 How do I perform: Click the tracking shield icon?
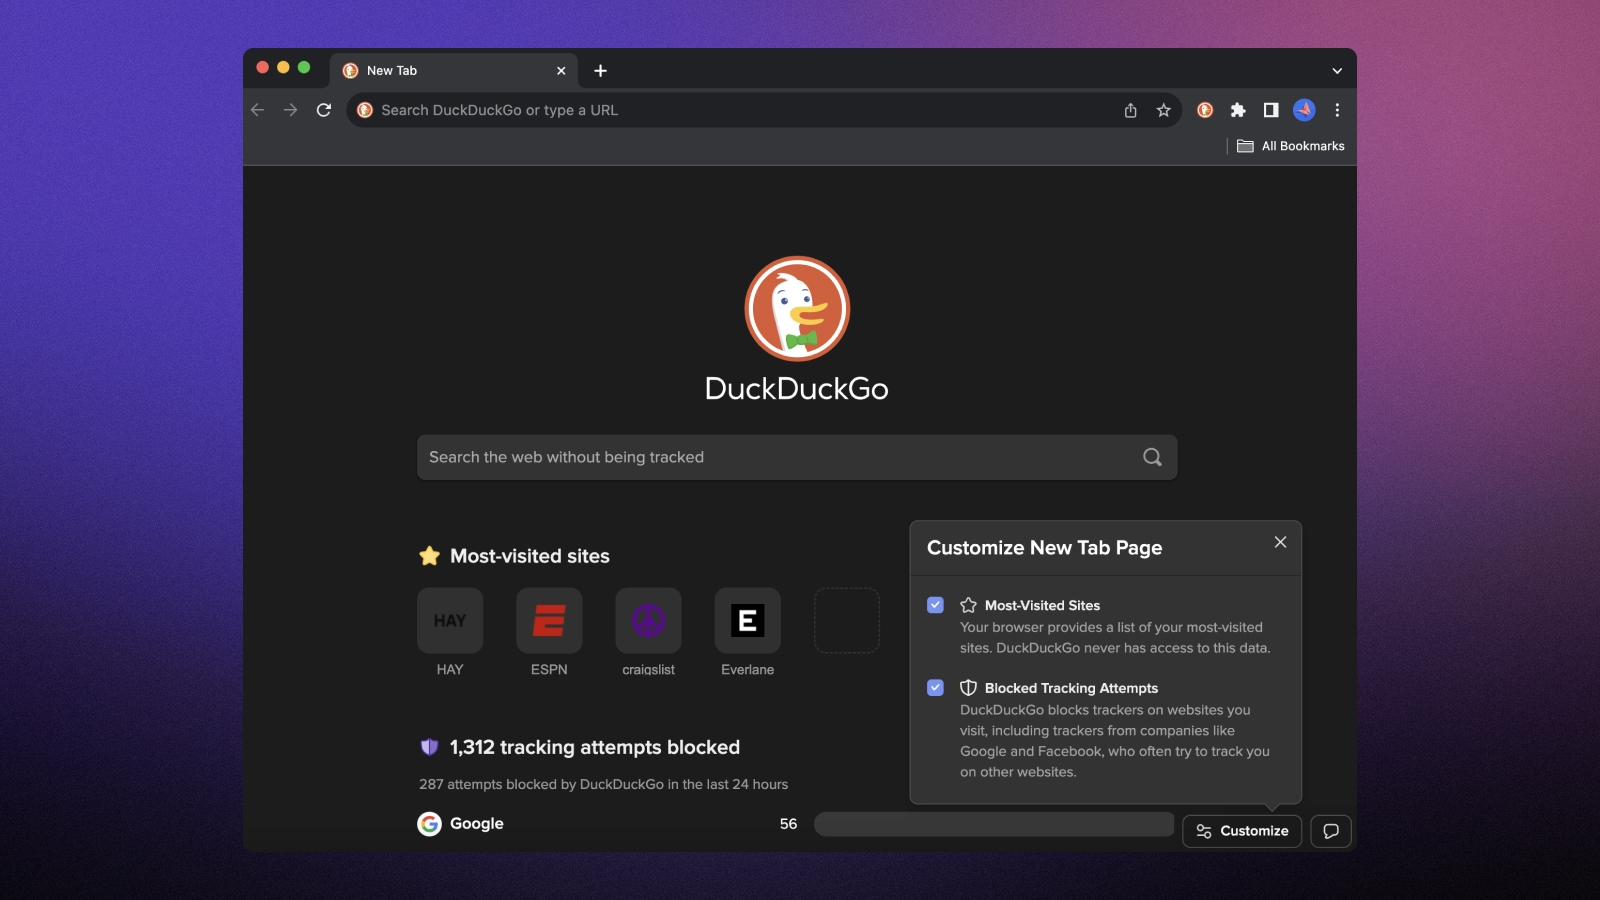[x=429, y=747]
